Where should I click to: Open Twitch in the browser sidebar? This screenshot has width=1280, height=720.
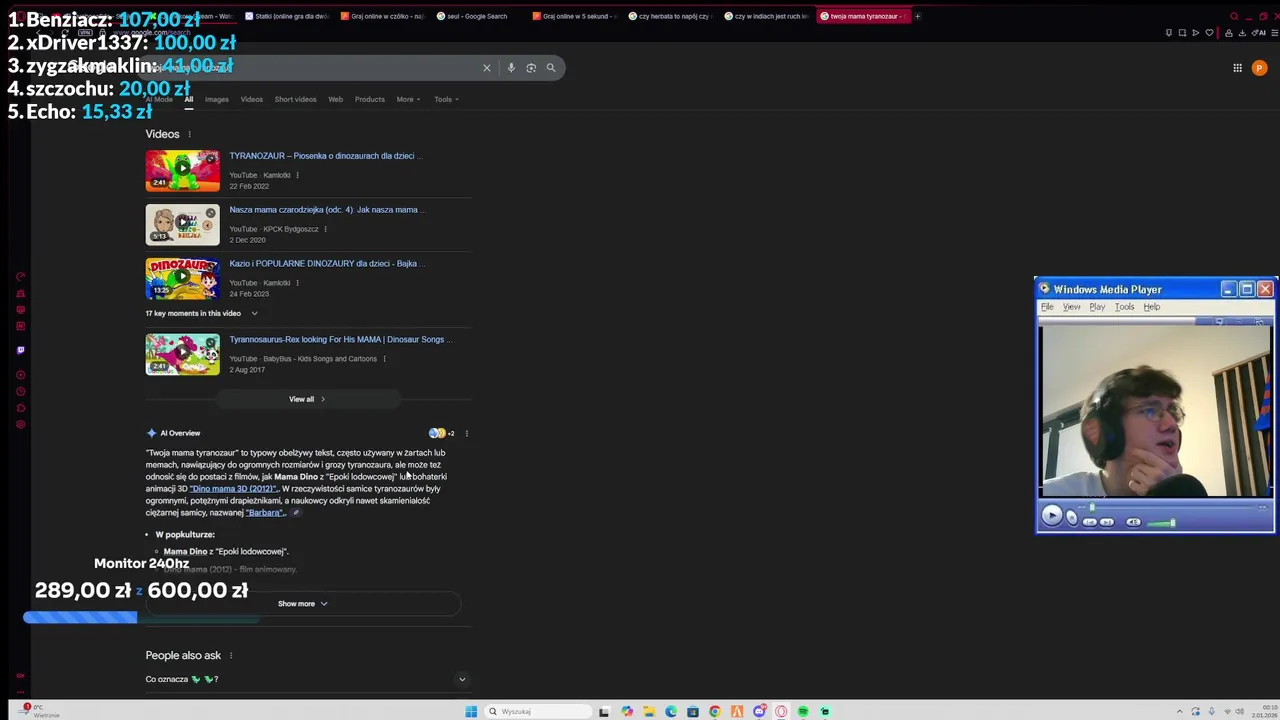click(x=20, y=350)
